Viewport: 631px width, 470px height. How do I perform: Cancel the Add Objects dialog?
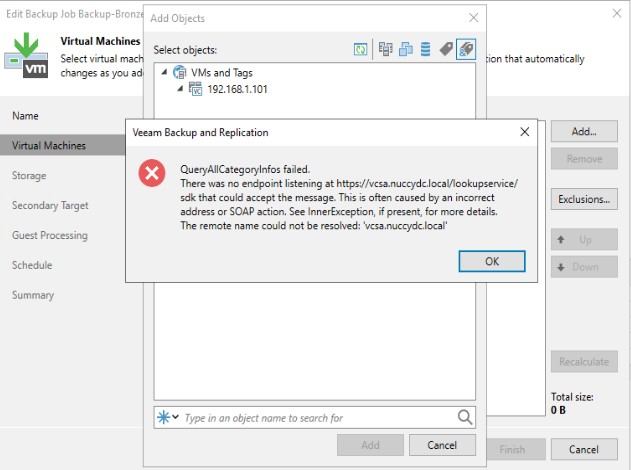[442, 445]
